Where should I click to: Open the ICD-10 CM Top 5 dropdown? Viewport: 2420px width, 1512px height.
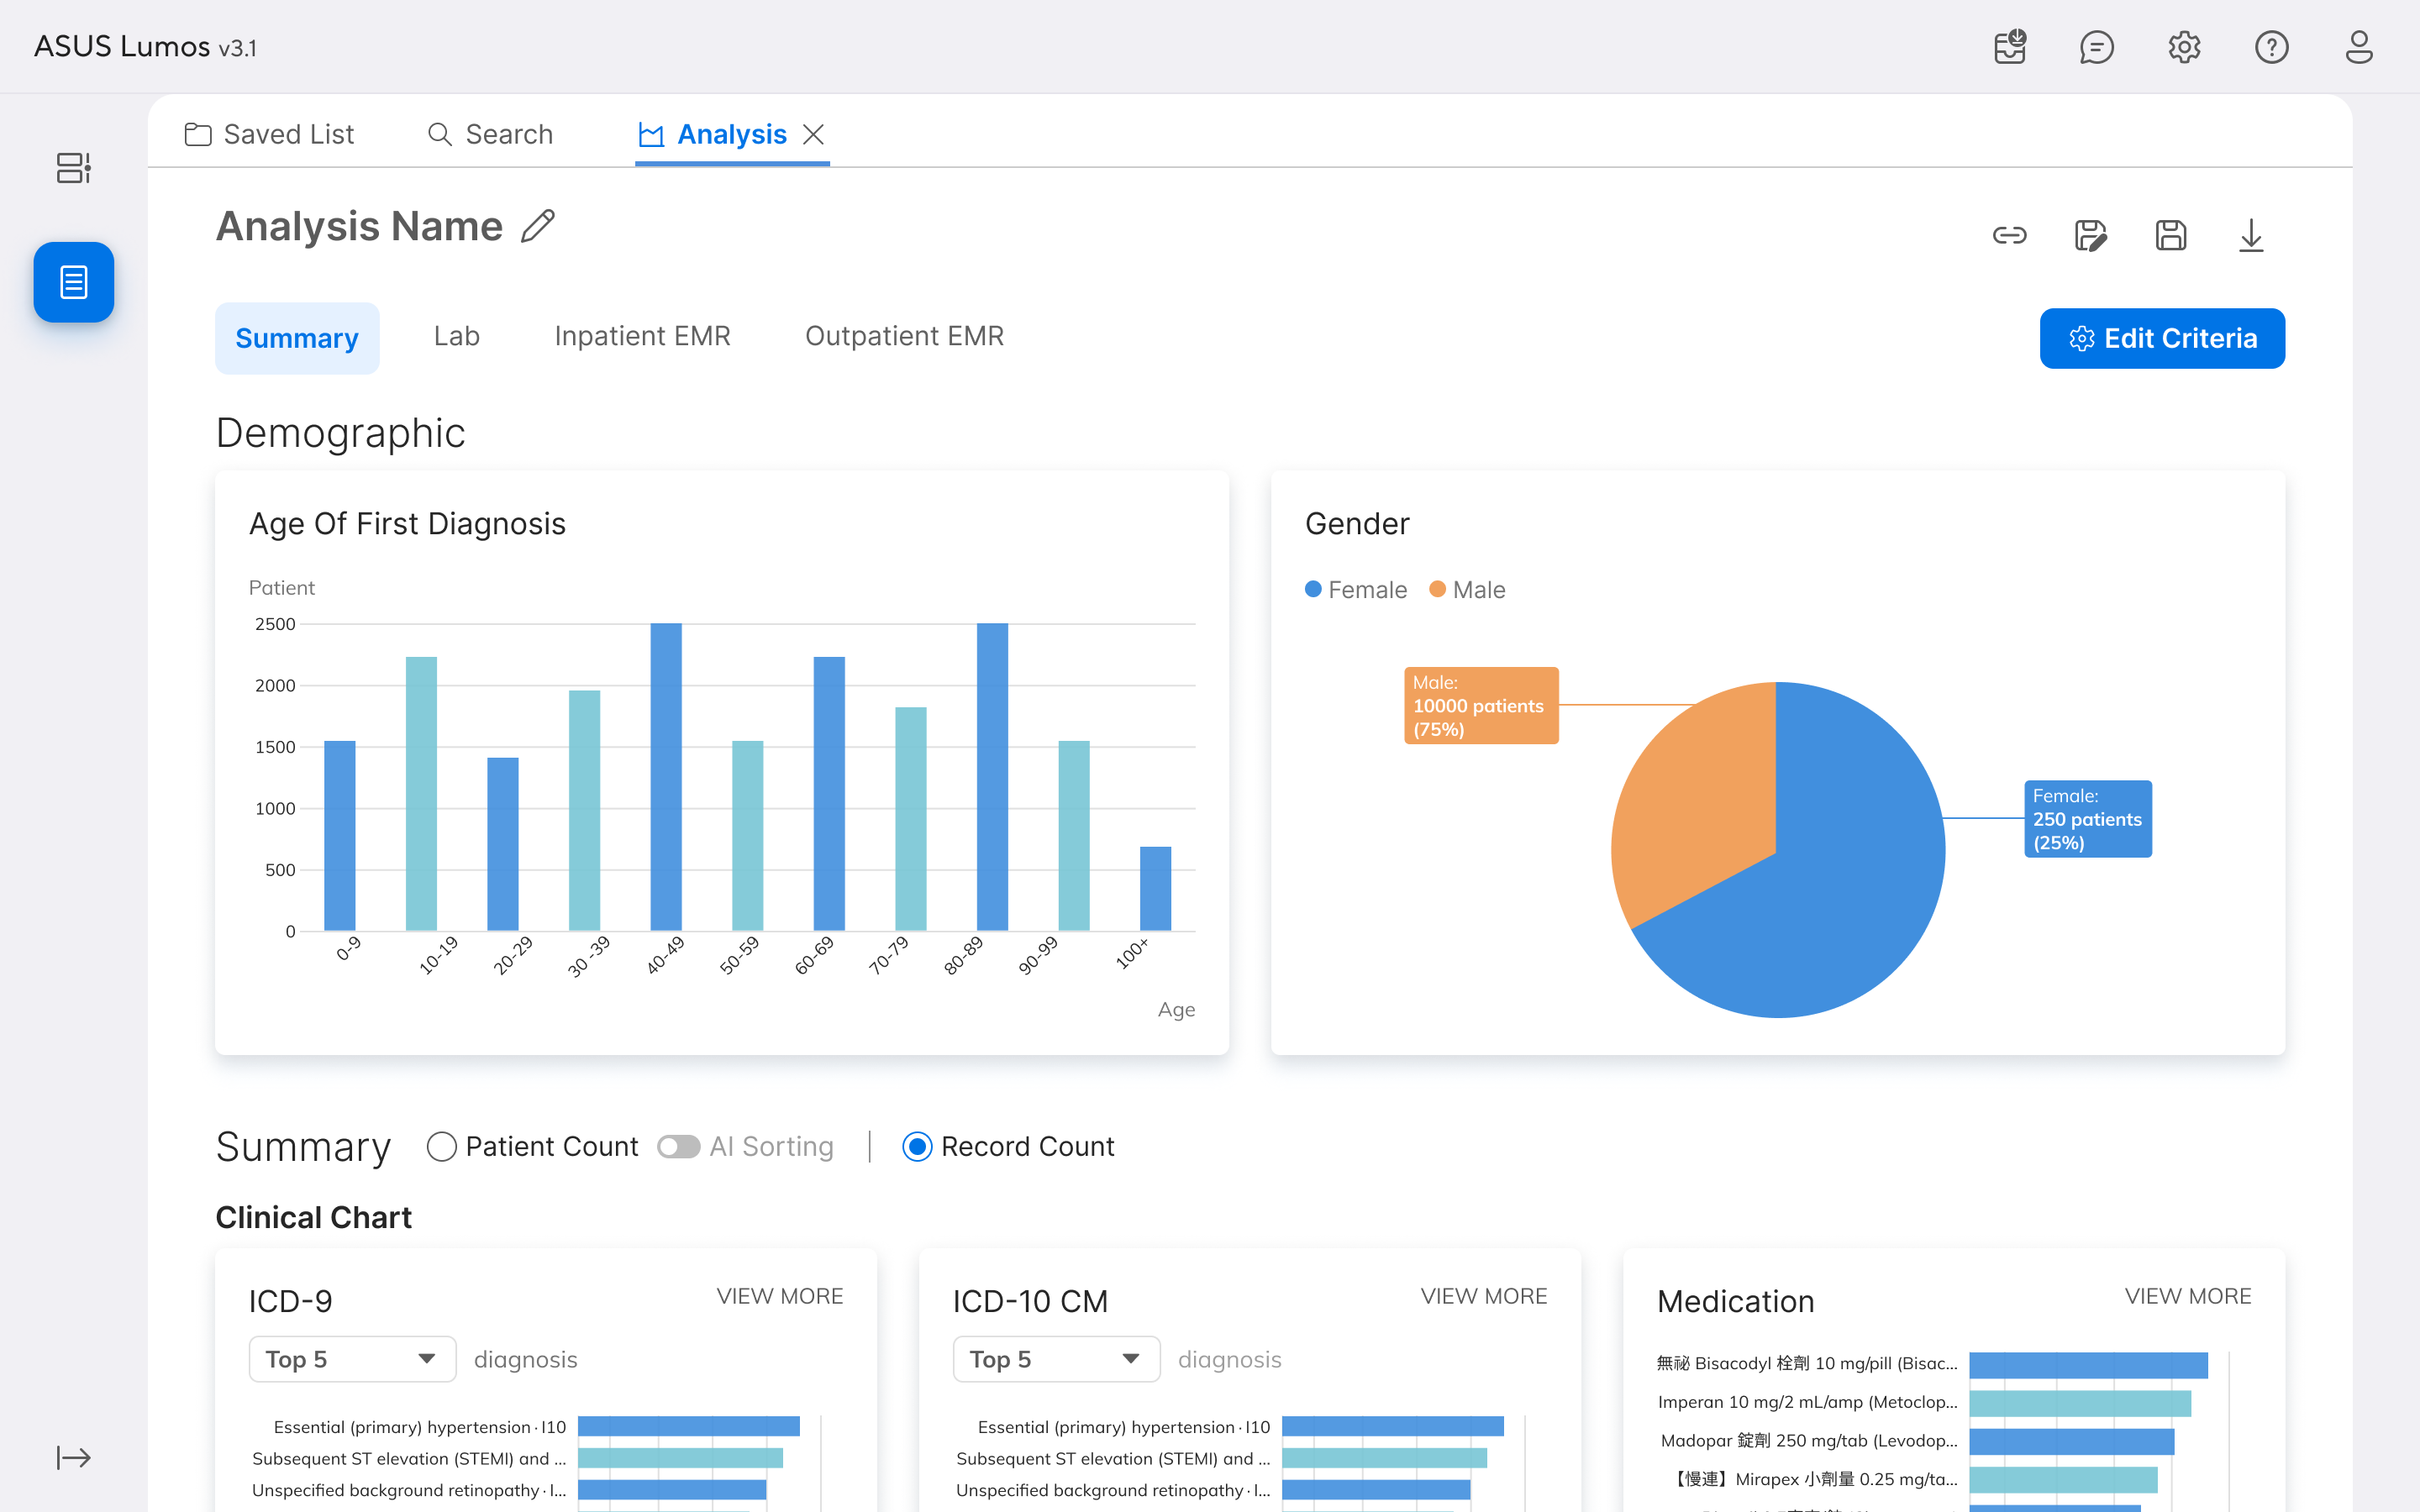tap(1056, 1359)
